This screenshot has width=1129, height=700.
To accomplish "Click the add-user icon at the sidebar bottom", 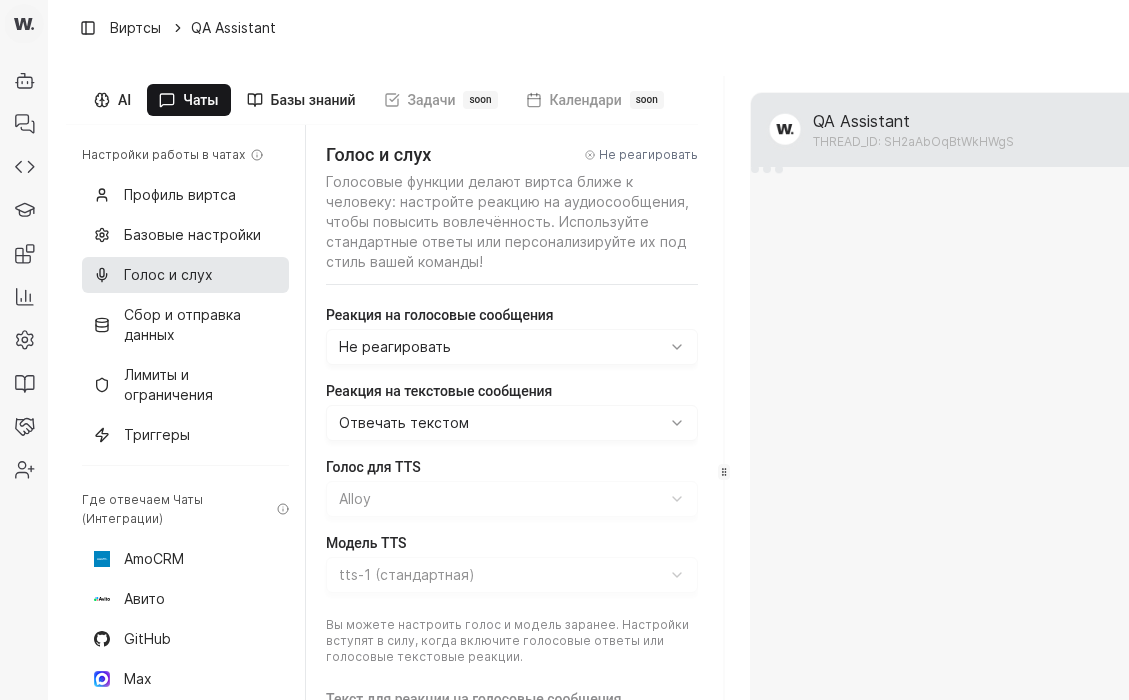I will pos(24,469).
